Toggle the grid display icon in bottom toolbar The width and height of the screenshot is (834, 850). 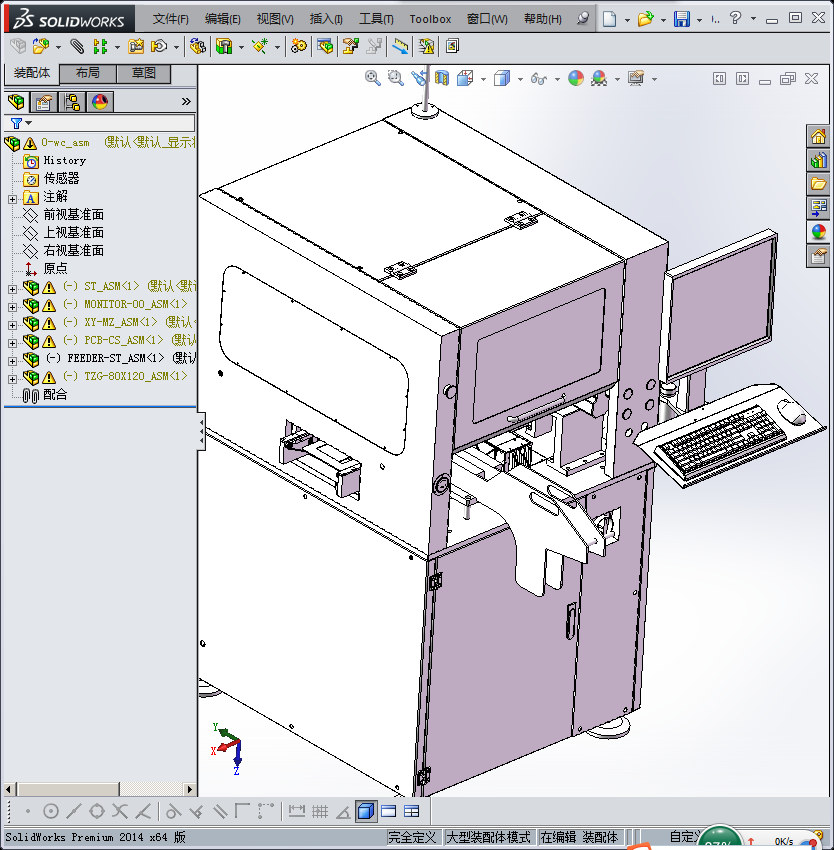click(x=320, y=811)
